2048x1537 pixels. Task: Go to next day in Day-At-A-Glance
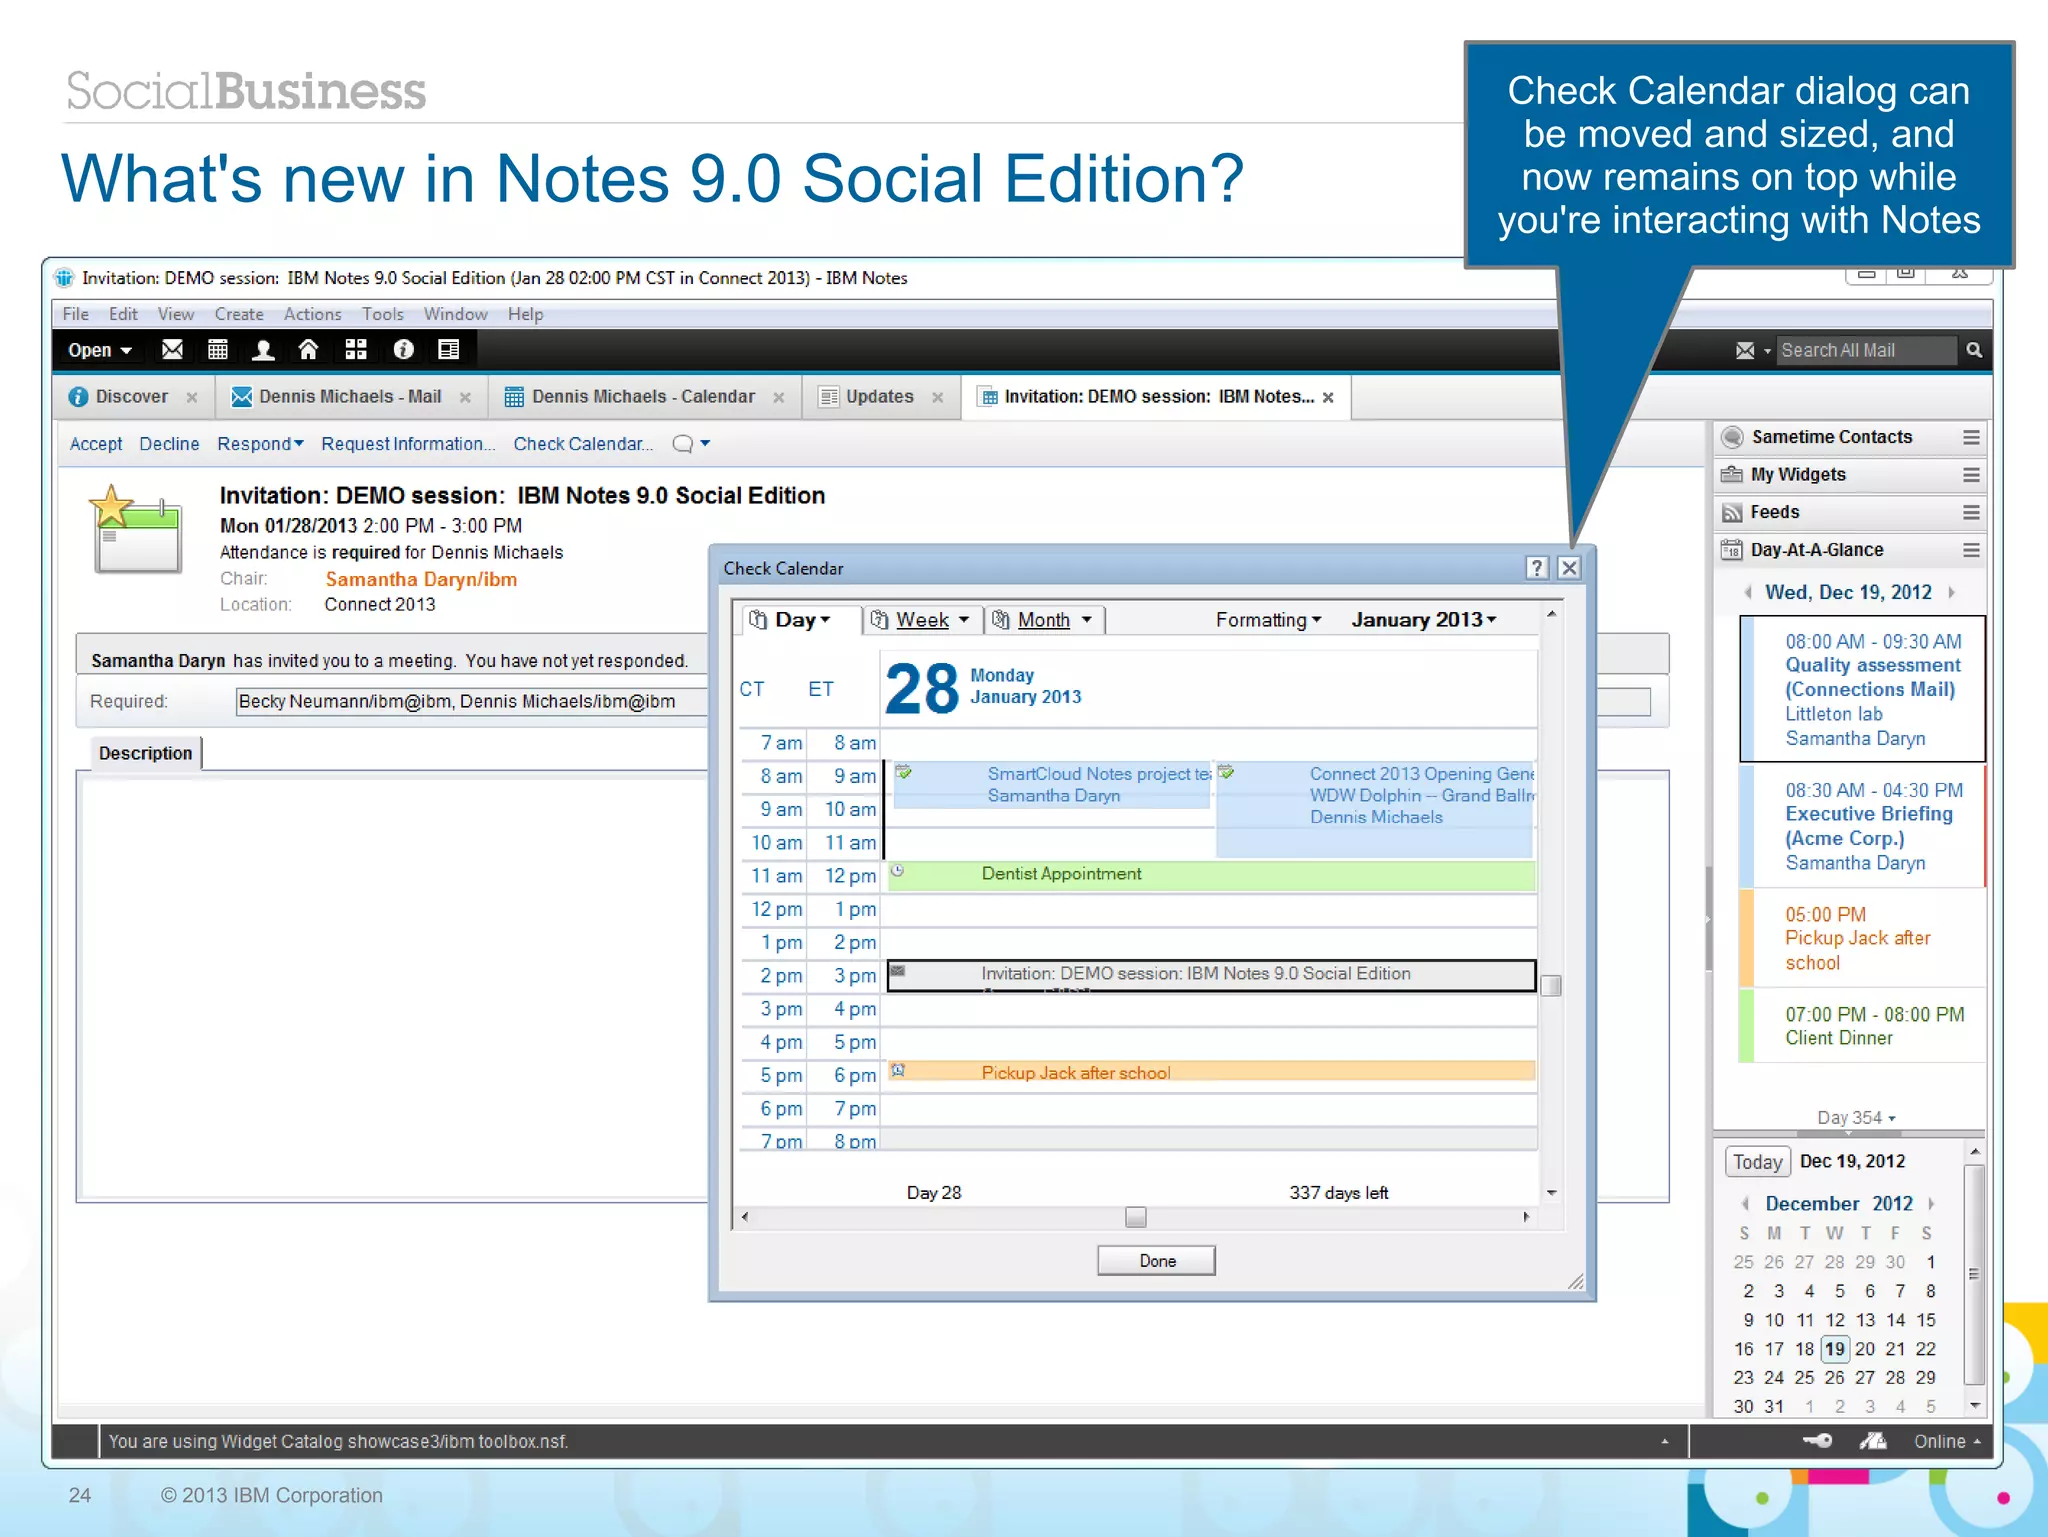click(x=1951, y=592)
